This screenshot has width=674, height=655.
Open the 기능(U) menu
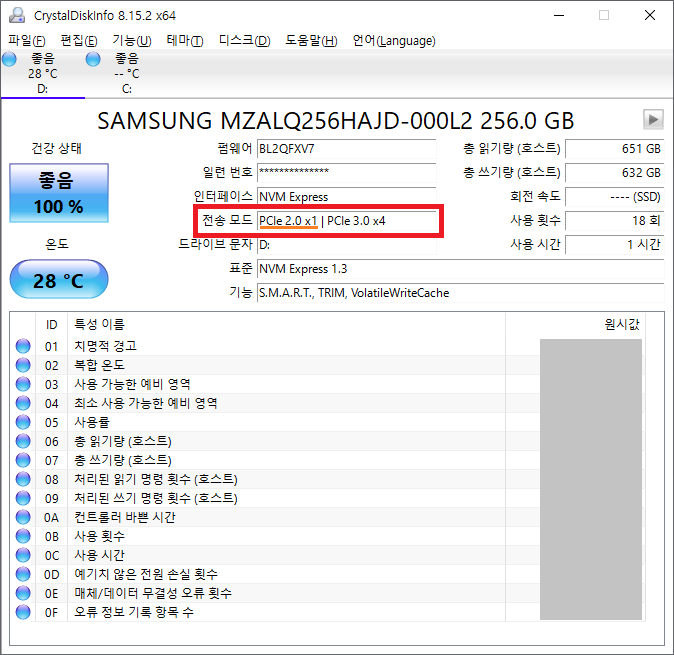point(132,40)
